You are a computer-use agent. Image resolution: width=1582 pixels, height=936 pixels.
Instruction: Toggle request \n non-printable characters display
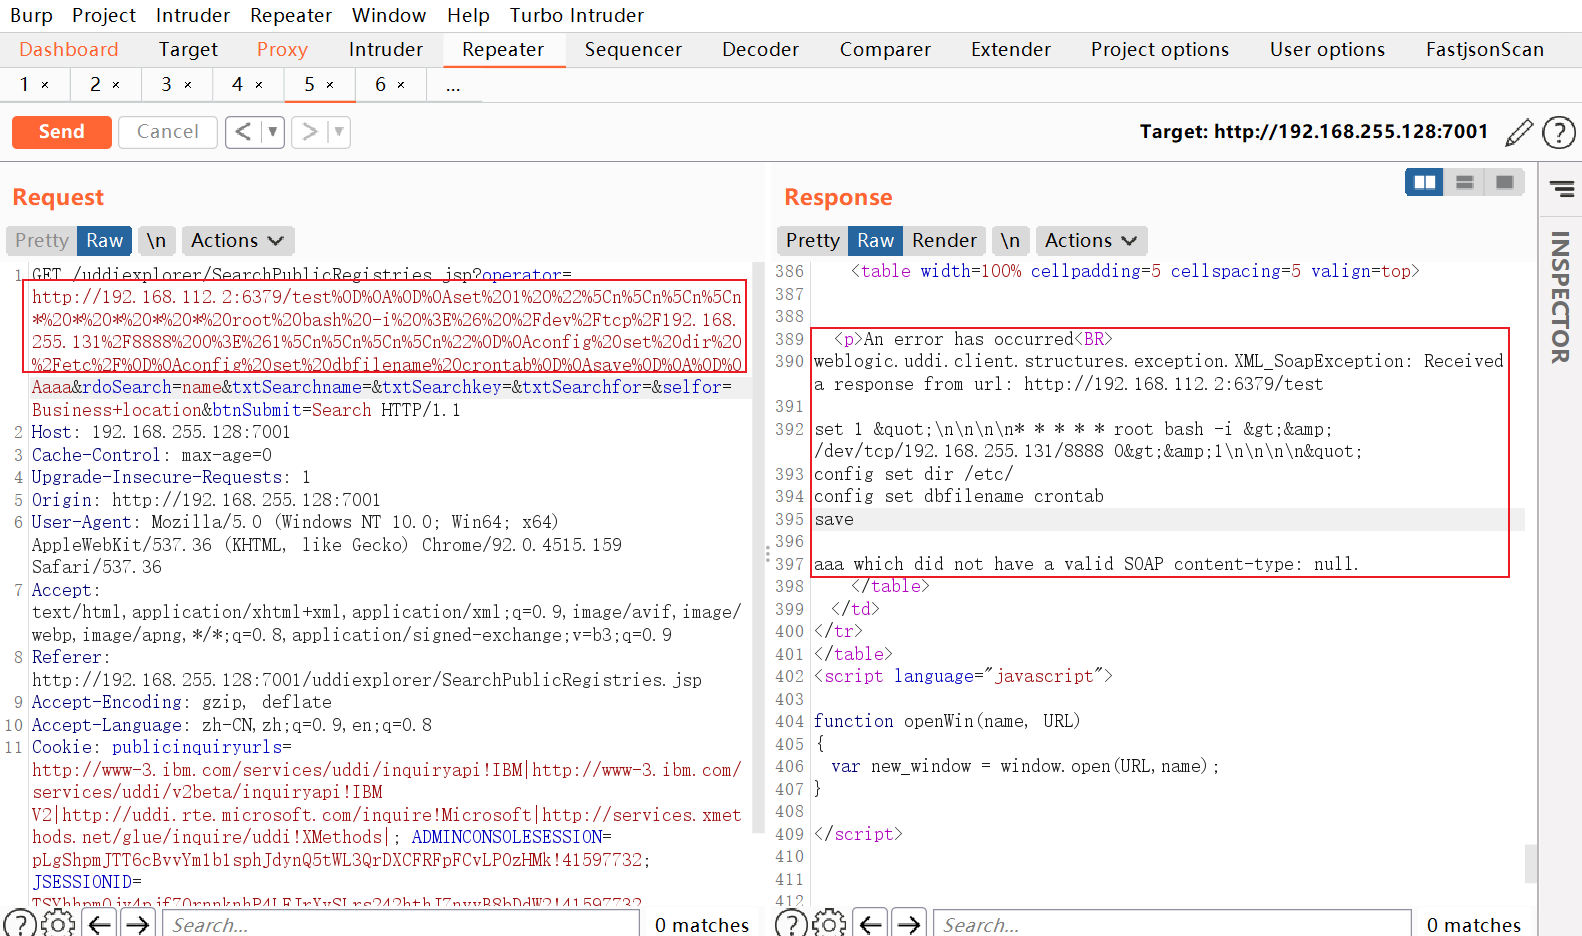pos(156,241)
